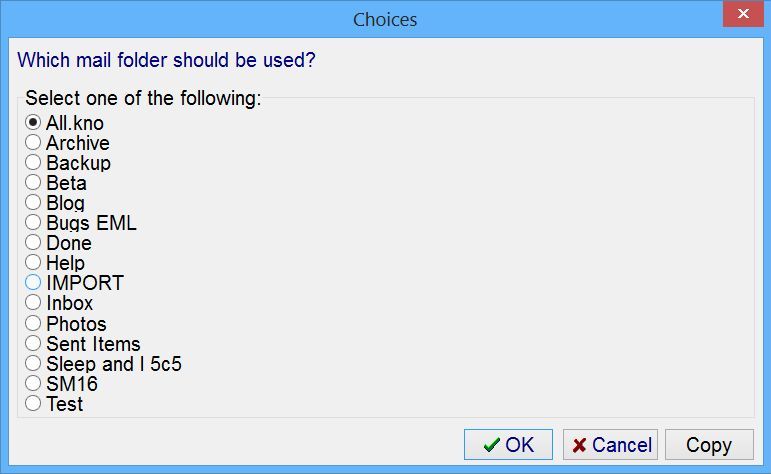
Task: Choose the Bugs EML radio button
Action: tap(33, 223)
